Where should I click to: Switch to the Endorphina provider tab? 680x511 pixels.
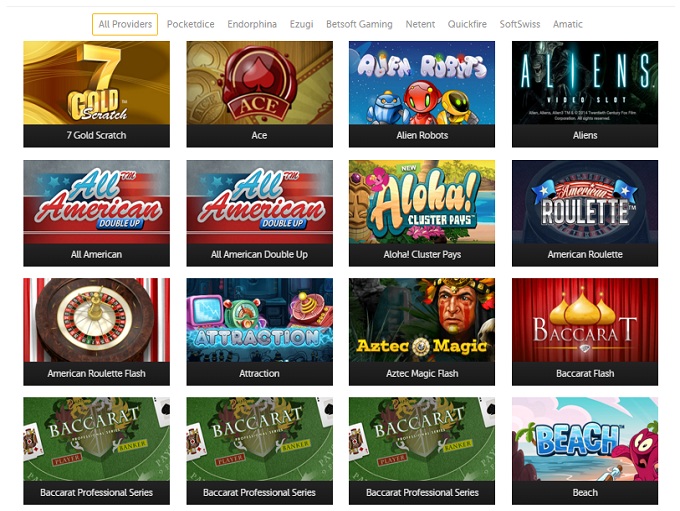[252, 24]
